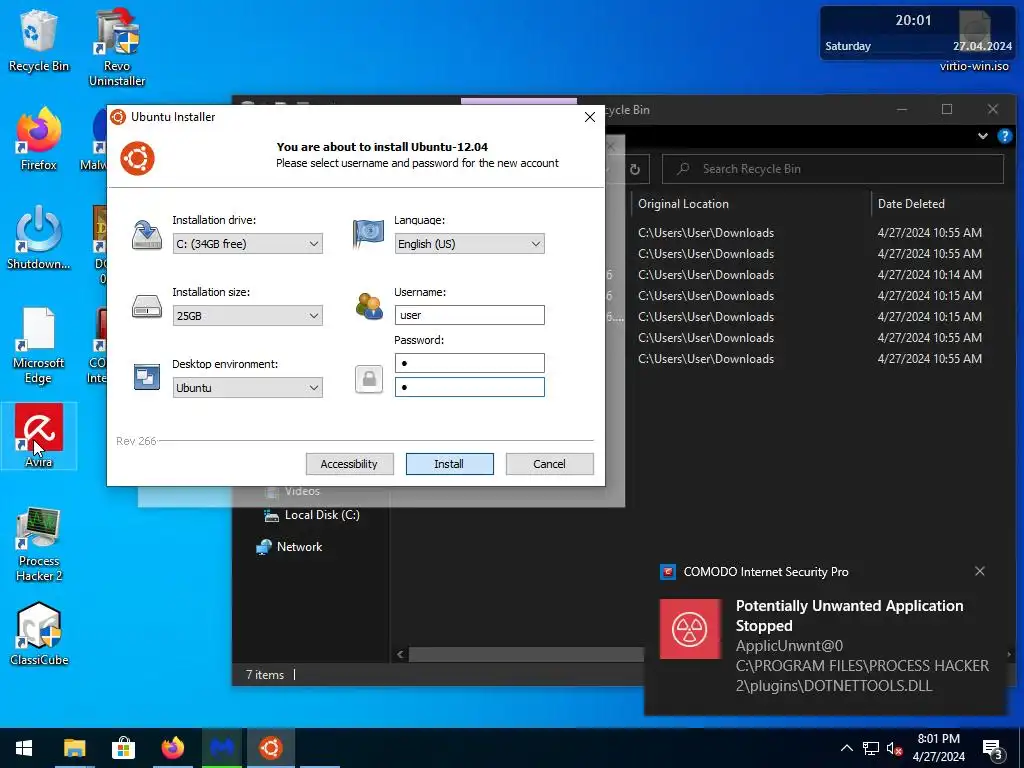Open the notification center icon
The image size is (1024, 768).
(x=992, y=748)
